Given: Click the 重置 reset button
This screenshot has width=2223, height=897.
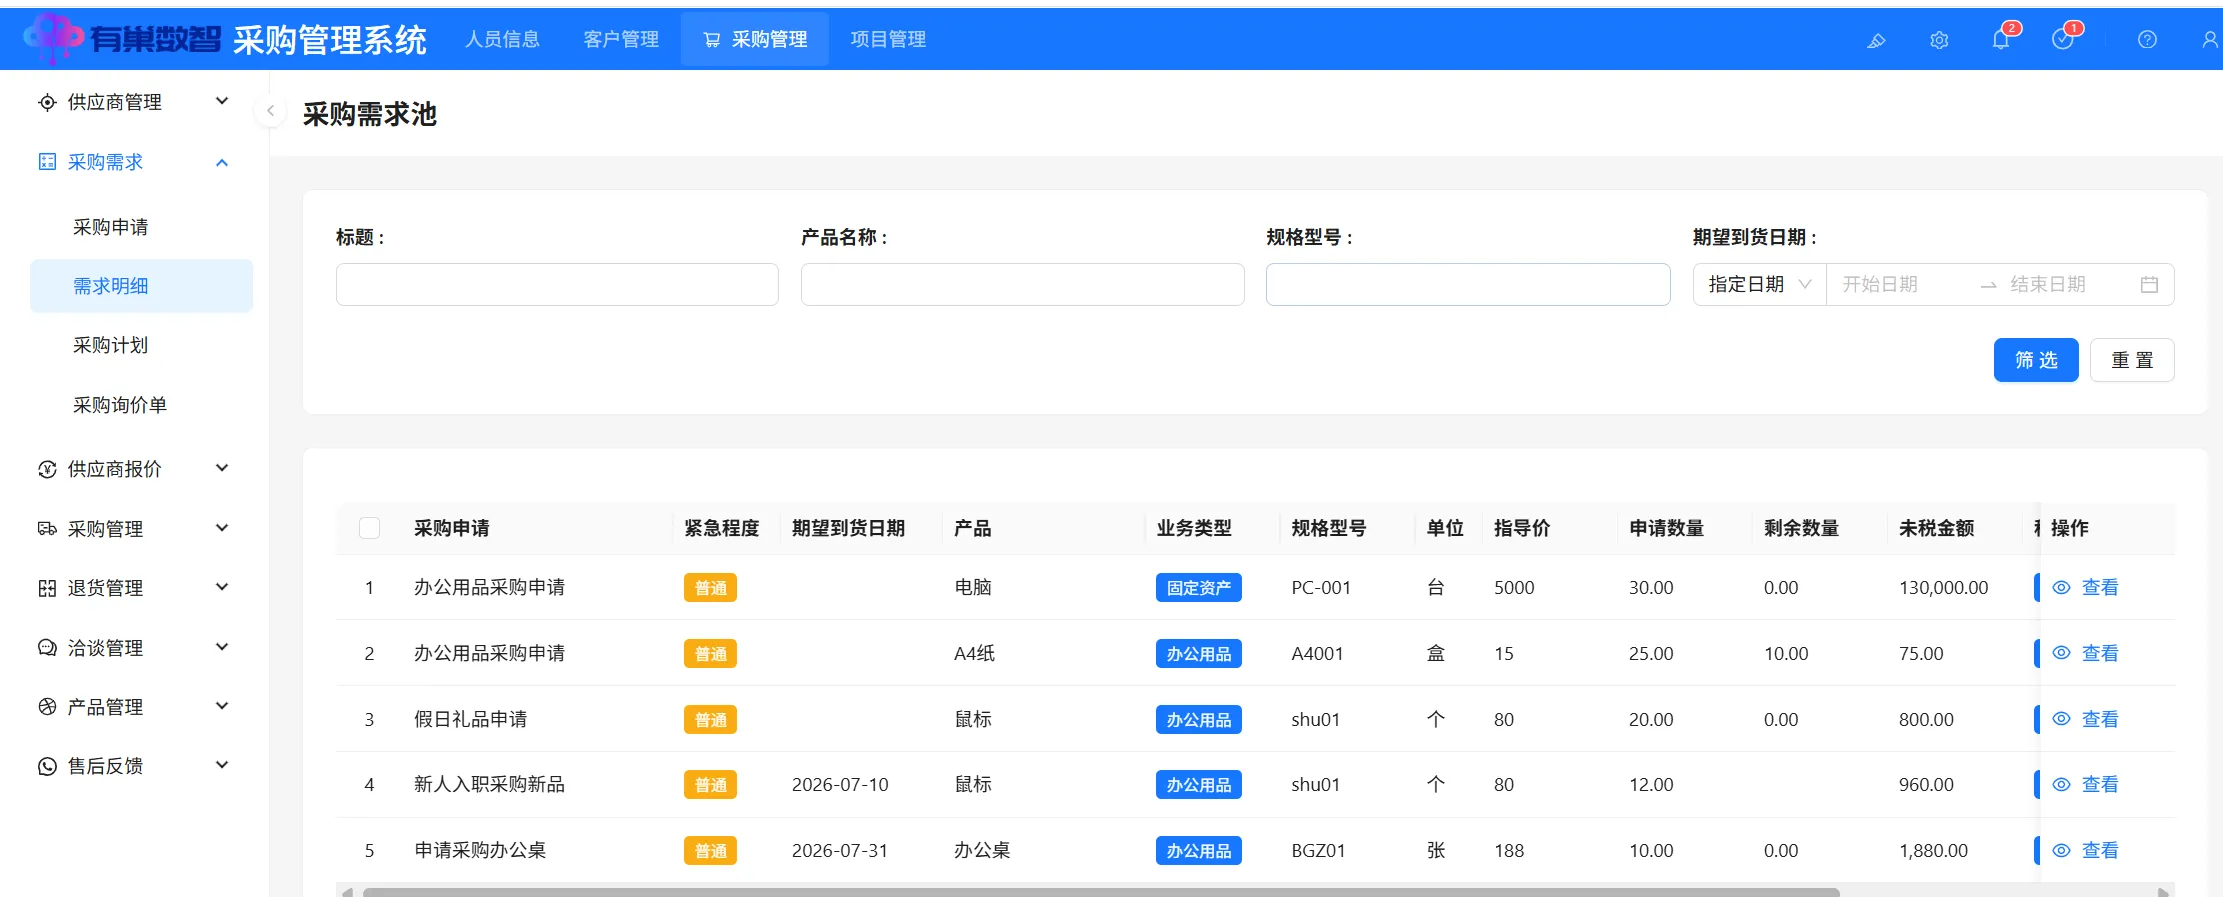Looking at the screenshot, I should tap(2132, 360).
